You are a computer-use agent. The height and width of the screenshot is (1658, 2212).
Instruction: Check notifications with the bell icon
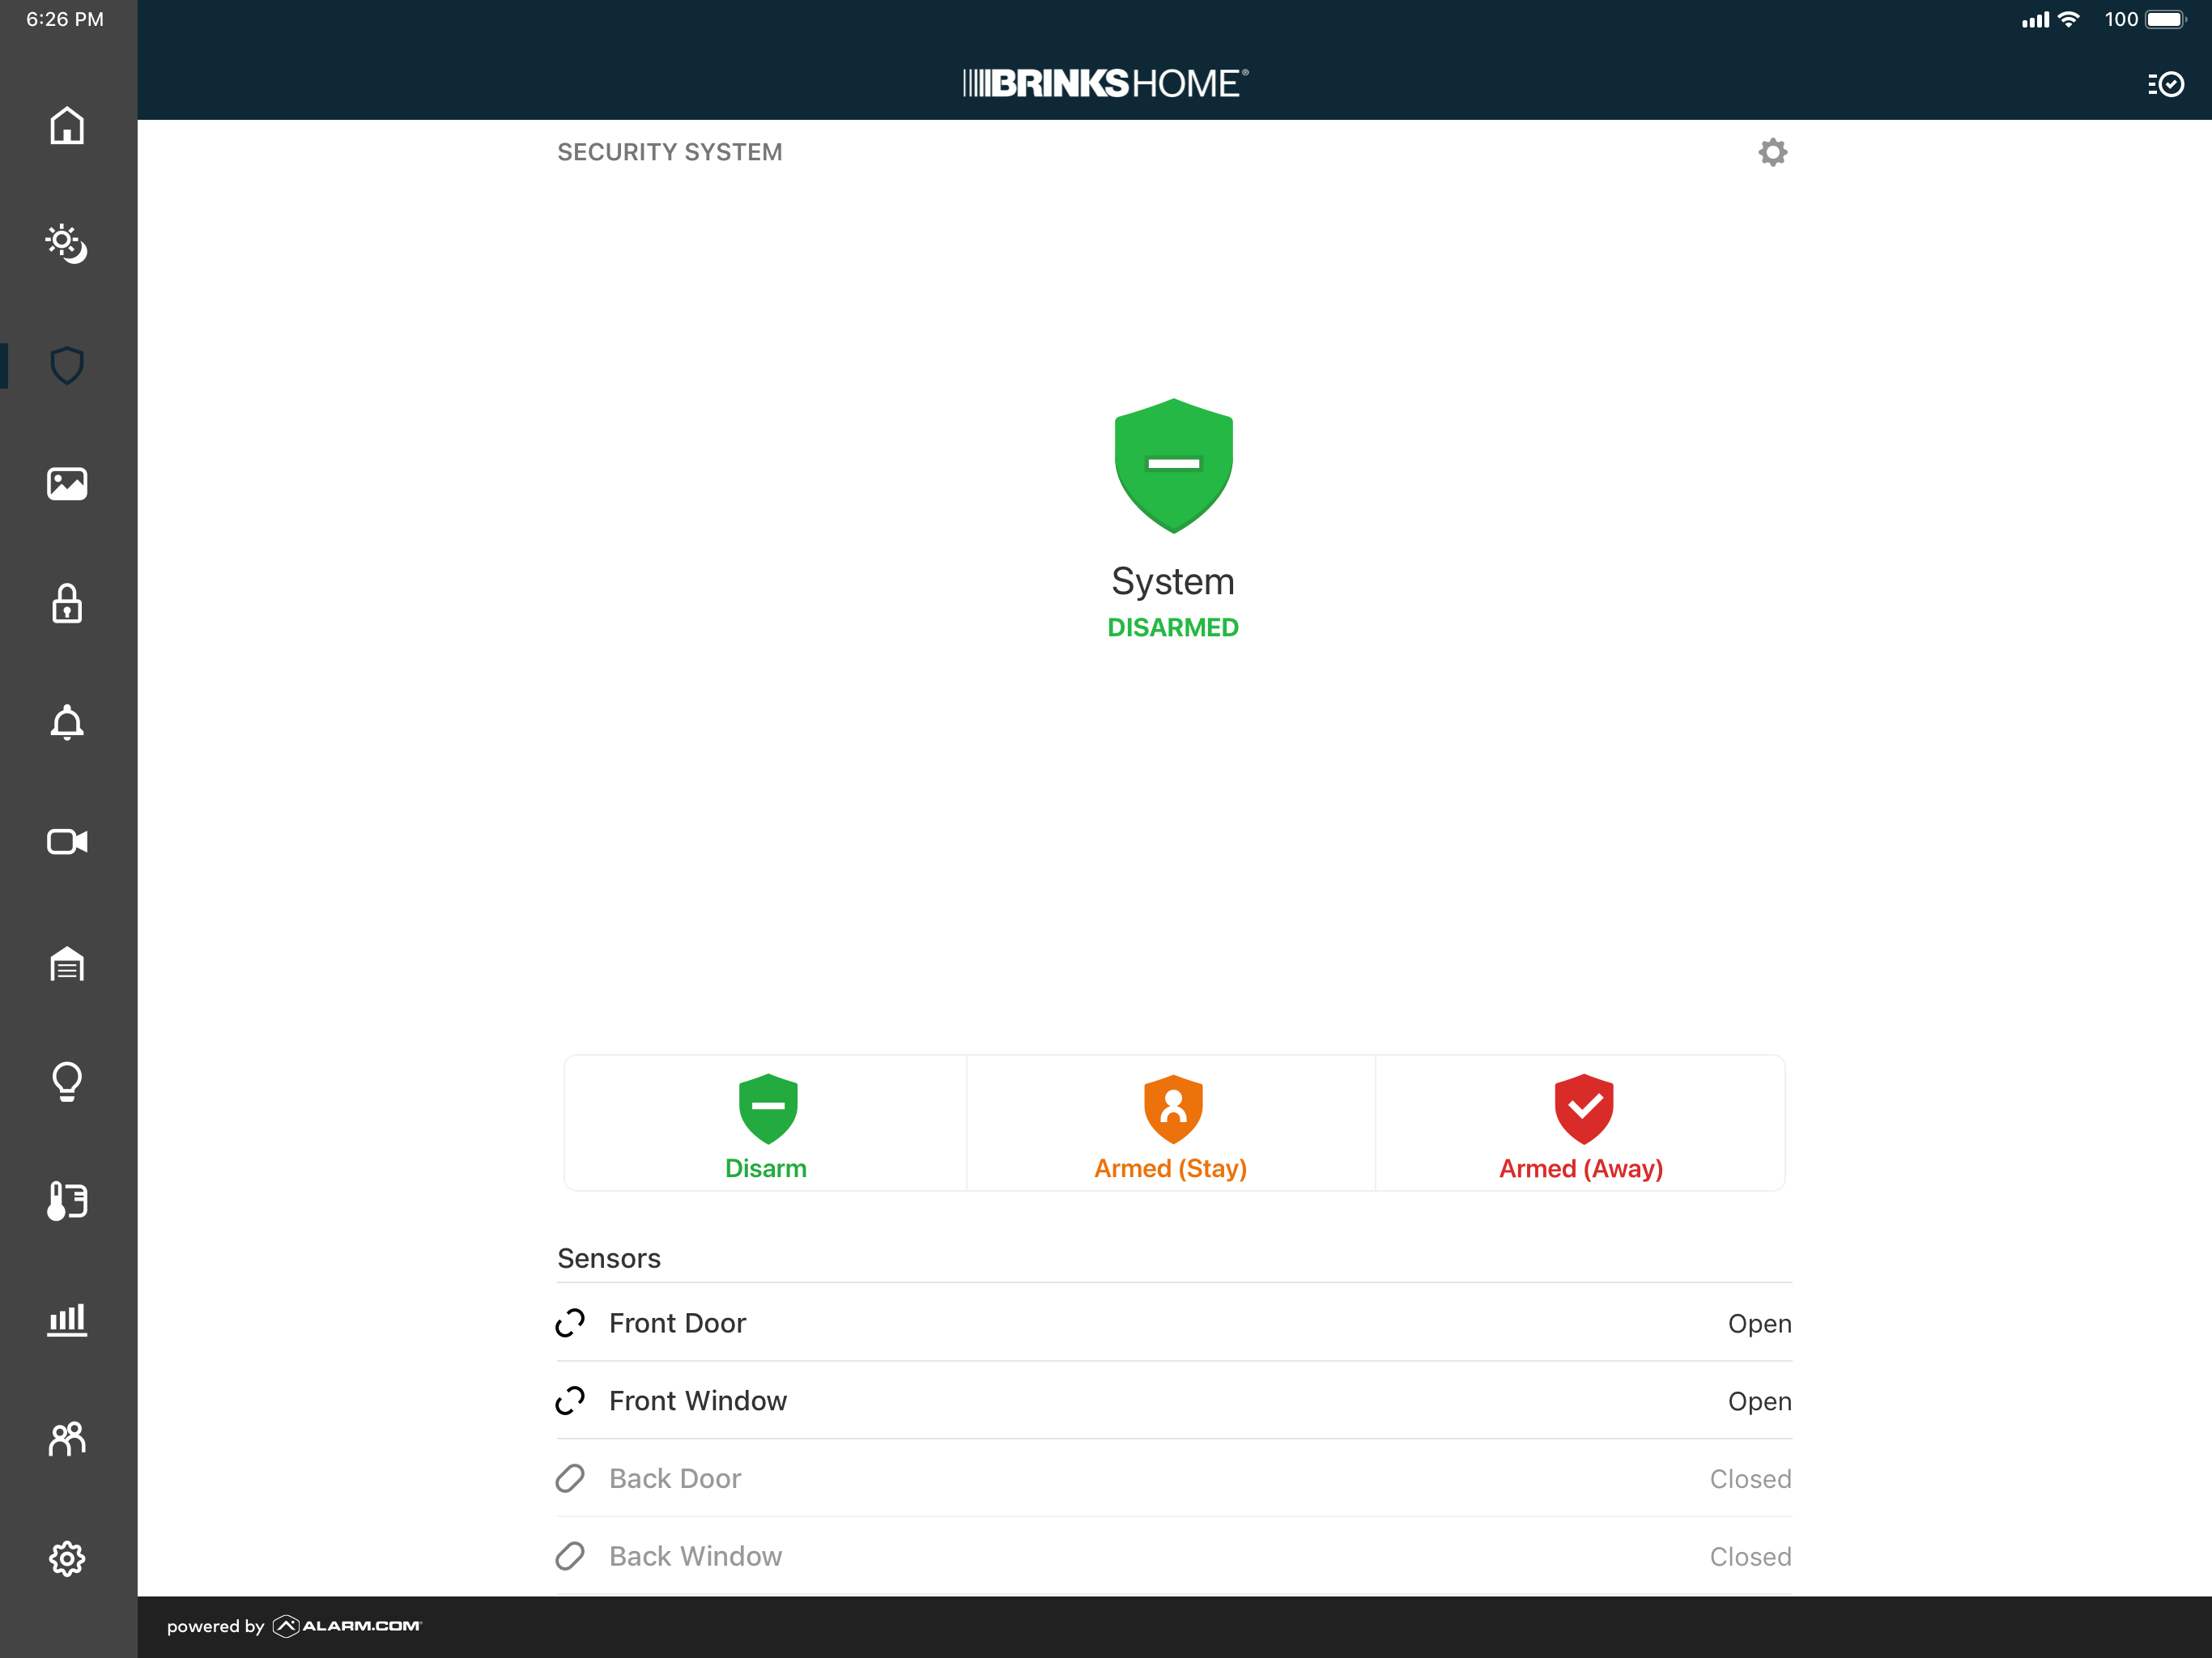(x=66, y=723)
